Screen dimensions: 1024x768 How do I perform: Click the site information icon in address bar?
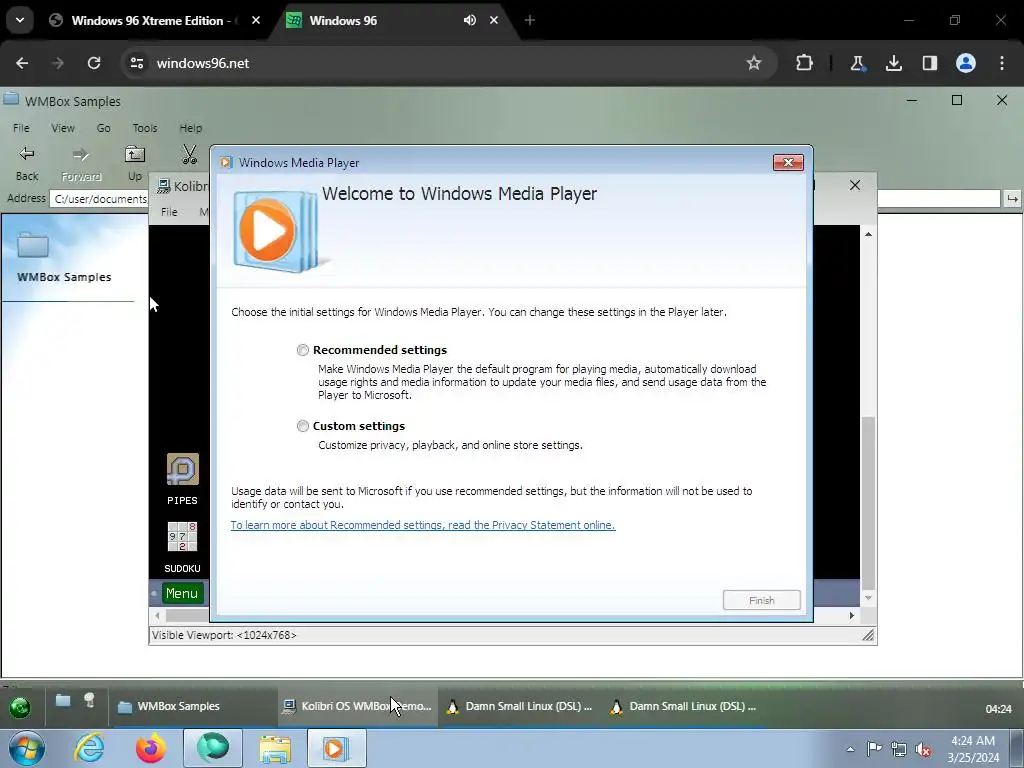pyautogui.click(x=136, y=63)
